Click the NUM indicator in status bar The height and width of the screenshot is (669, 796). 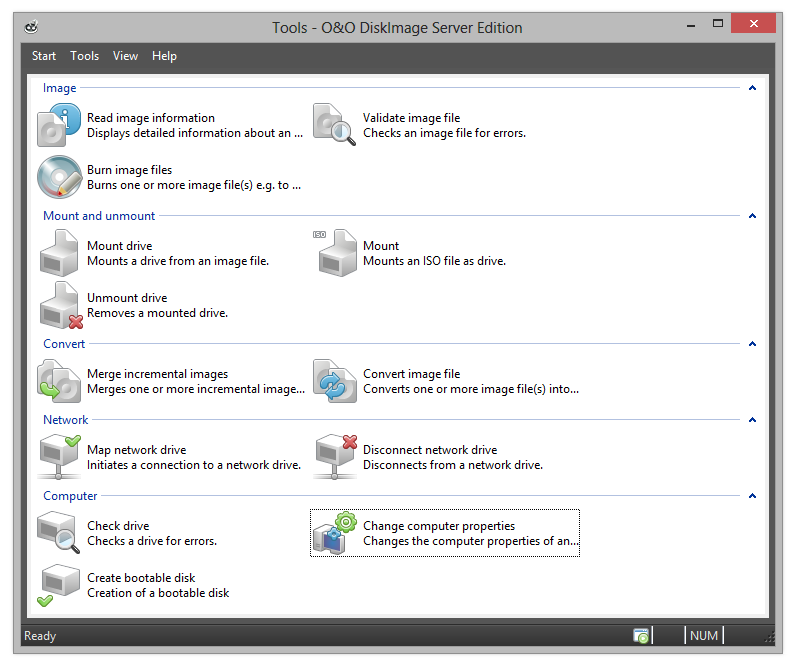pyautogui.click(x=704, y=635)
